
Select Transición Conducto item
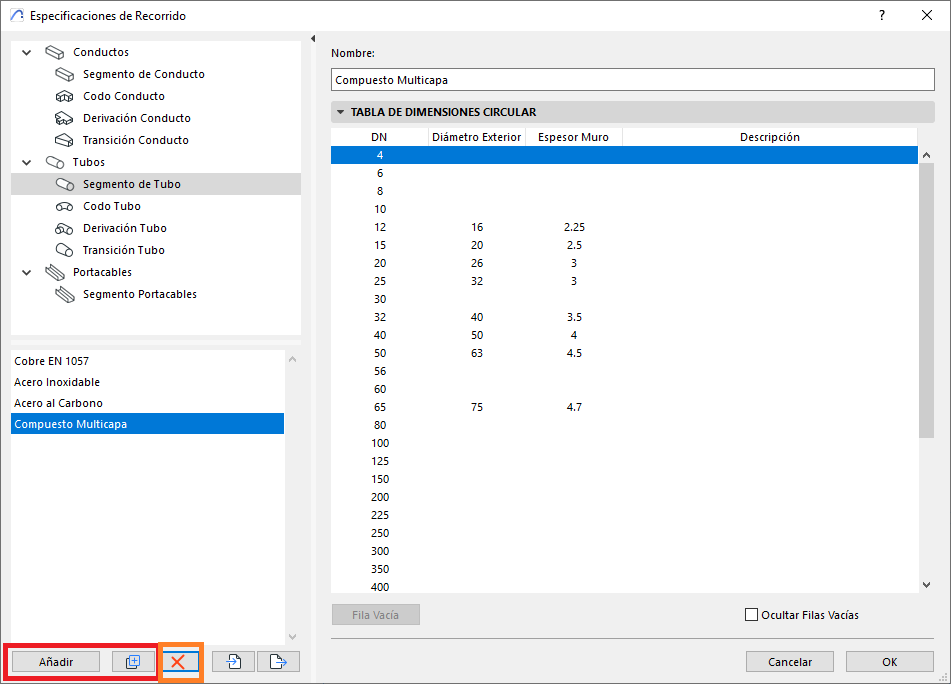135,140
